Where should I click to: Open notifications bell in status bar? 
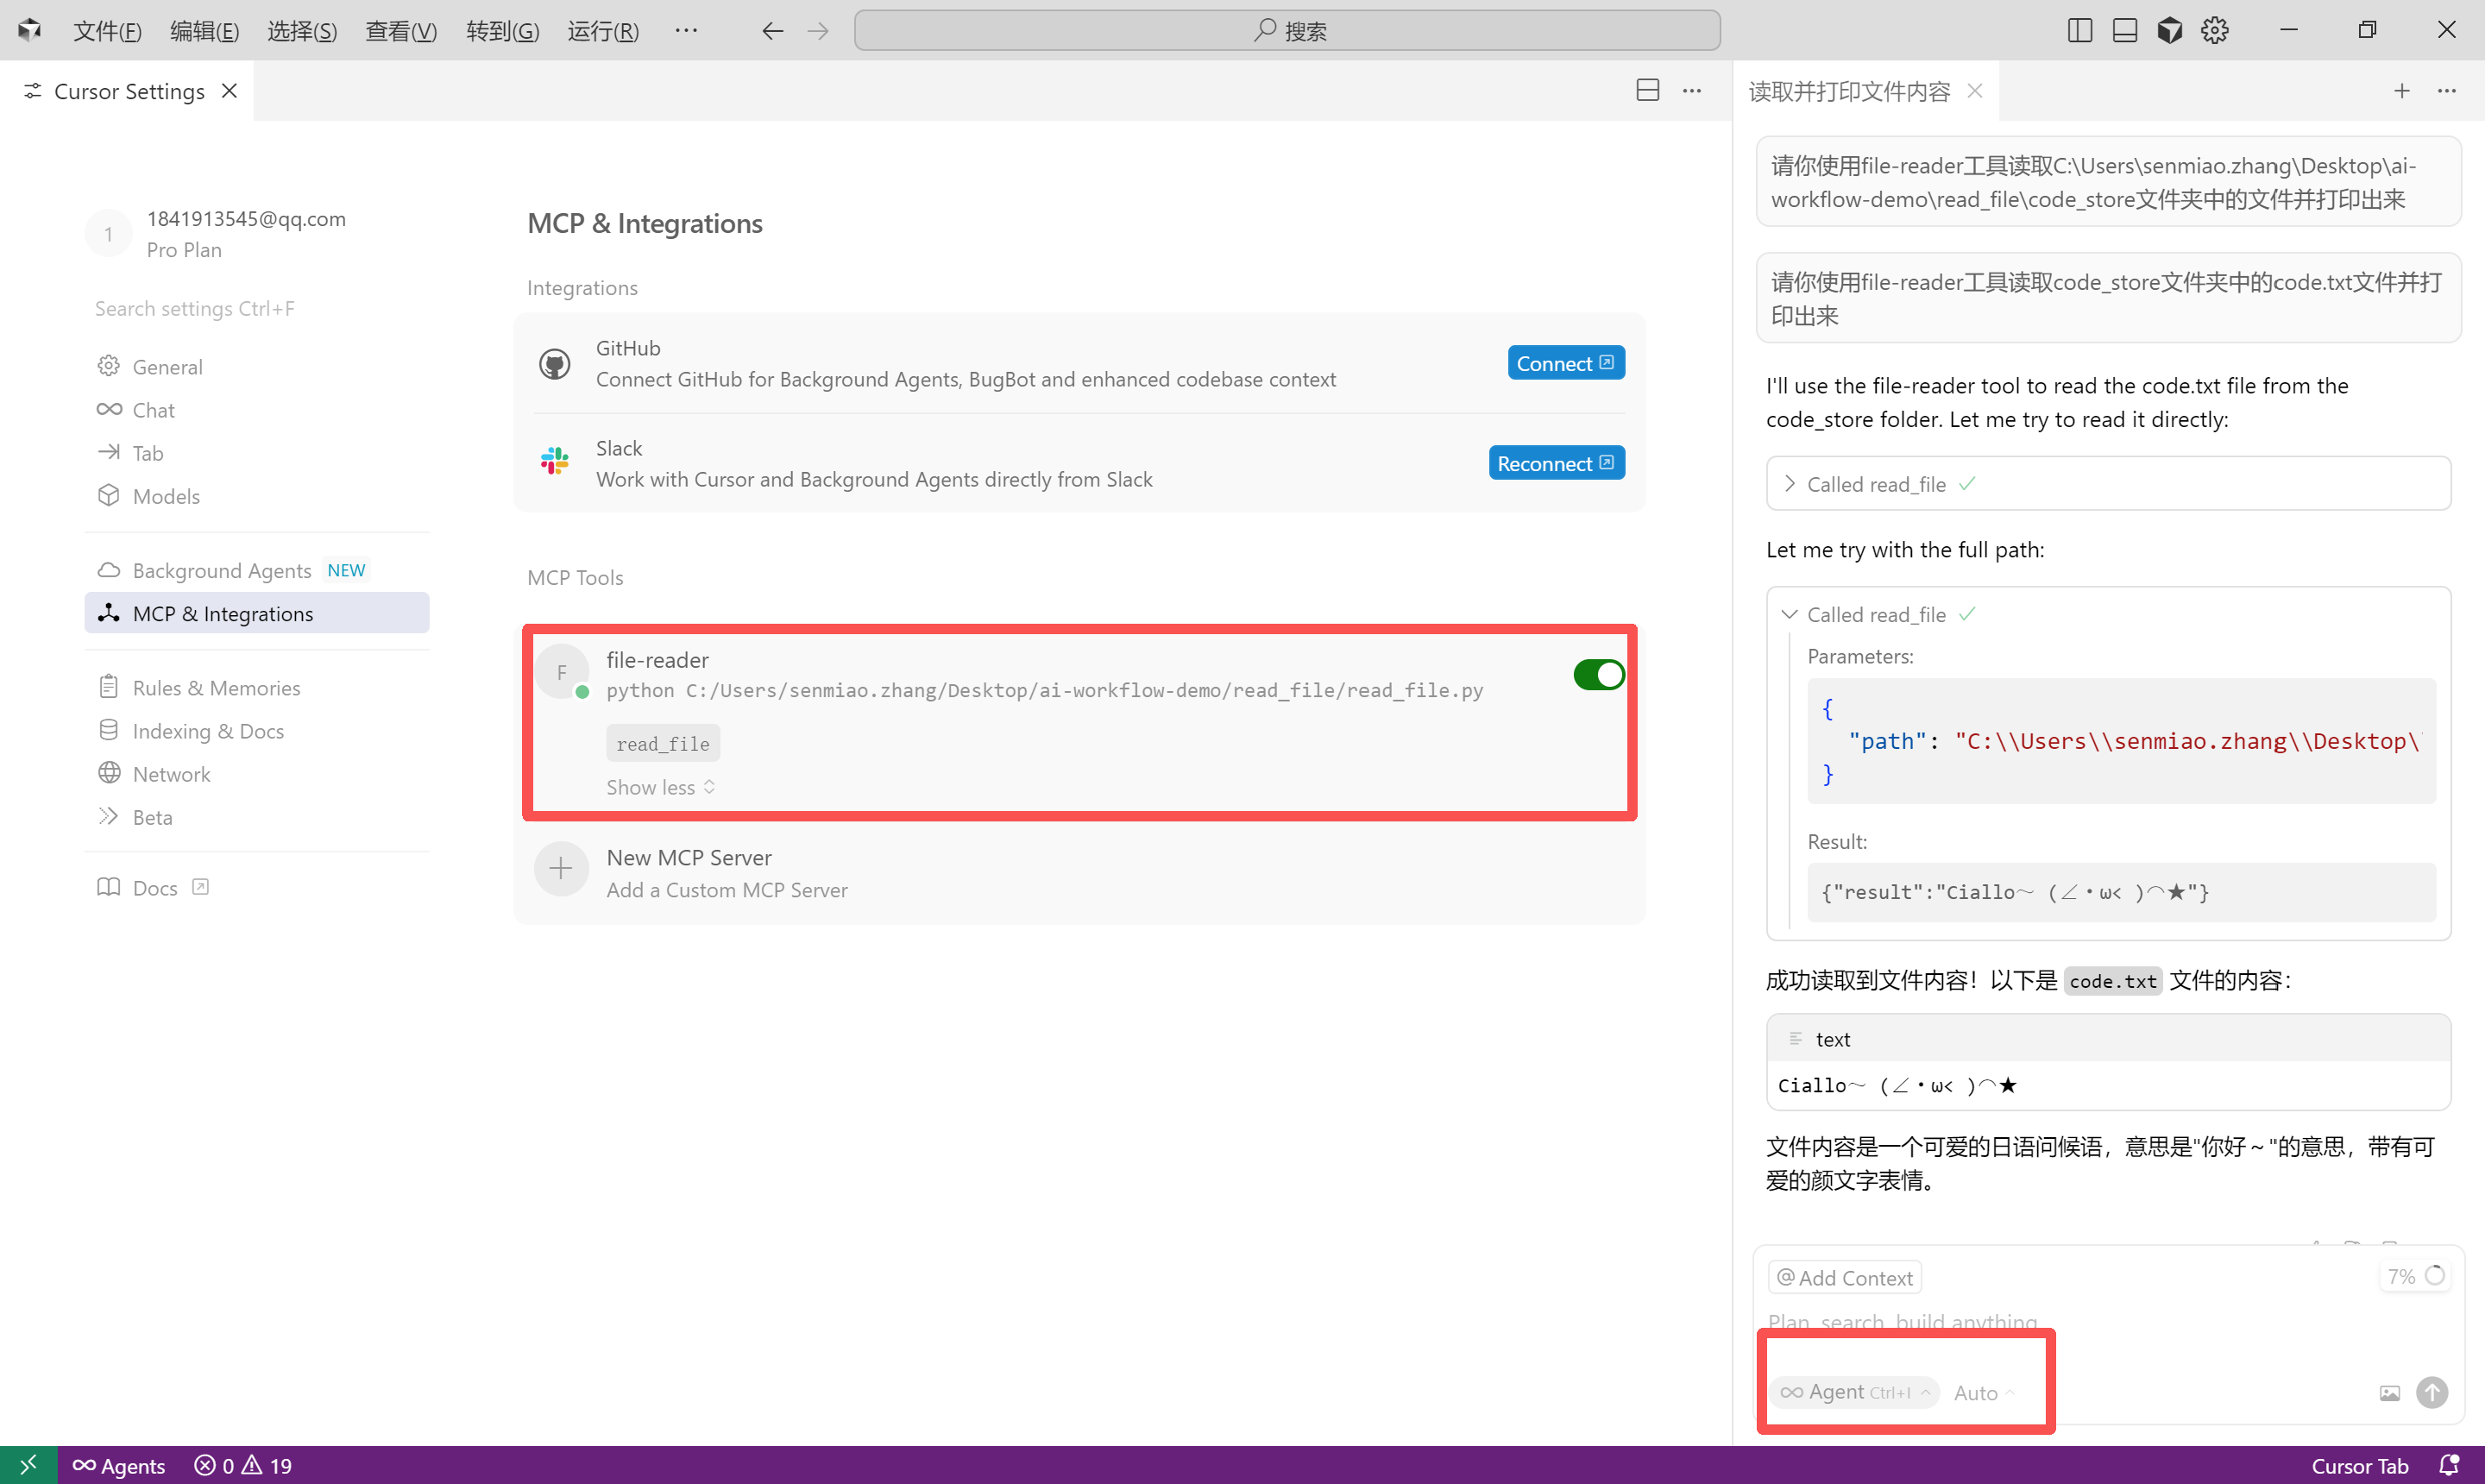click(x=2448, y=1465)
